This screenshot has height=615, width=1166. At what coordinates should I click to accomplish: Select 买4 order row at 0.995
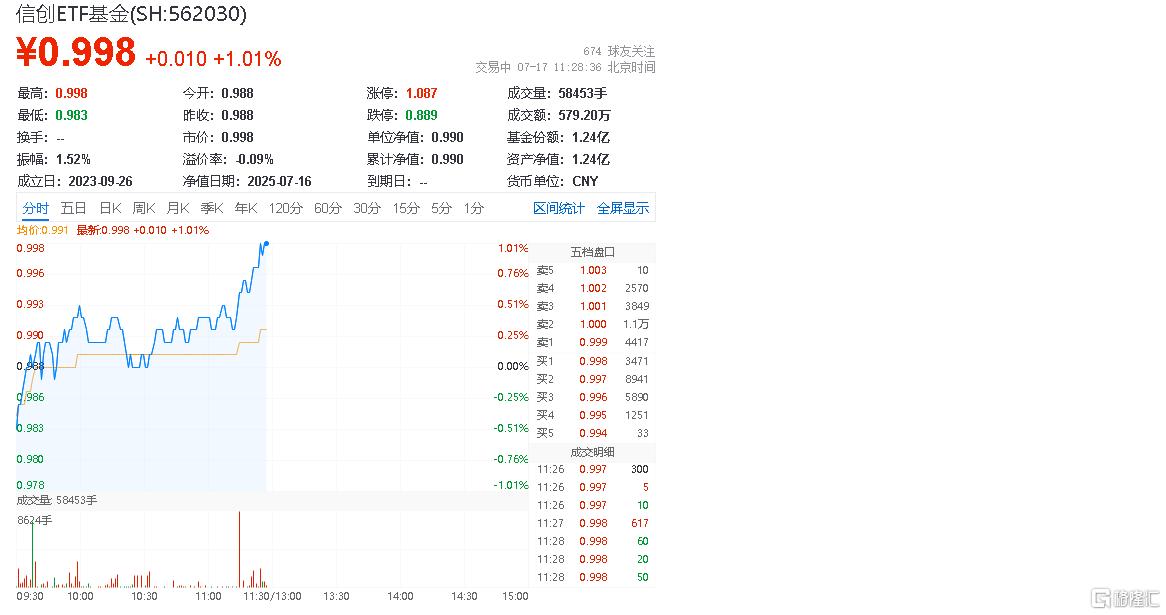point(593,415)
